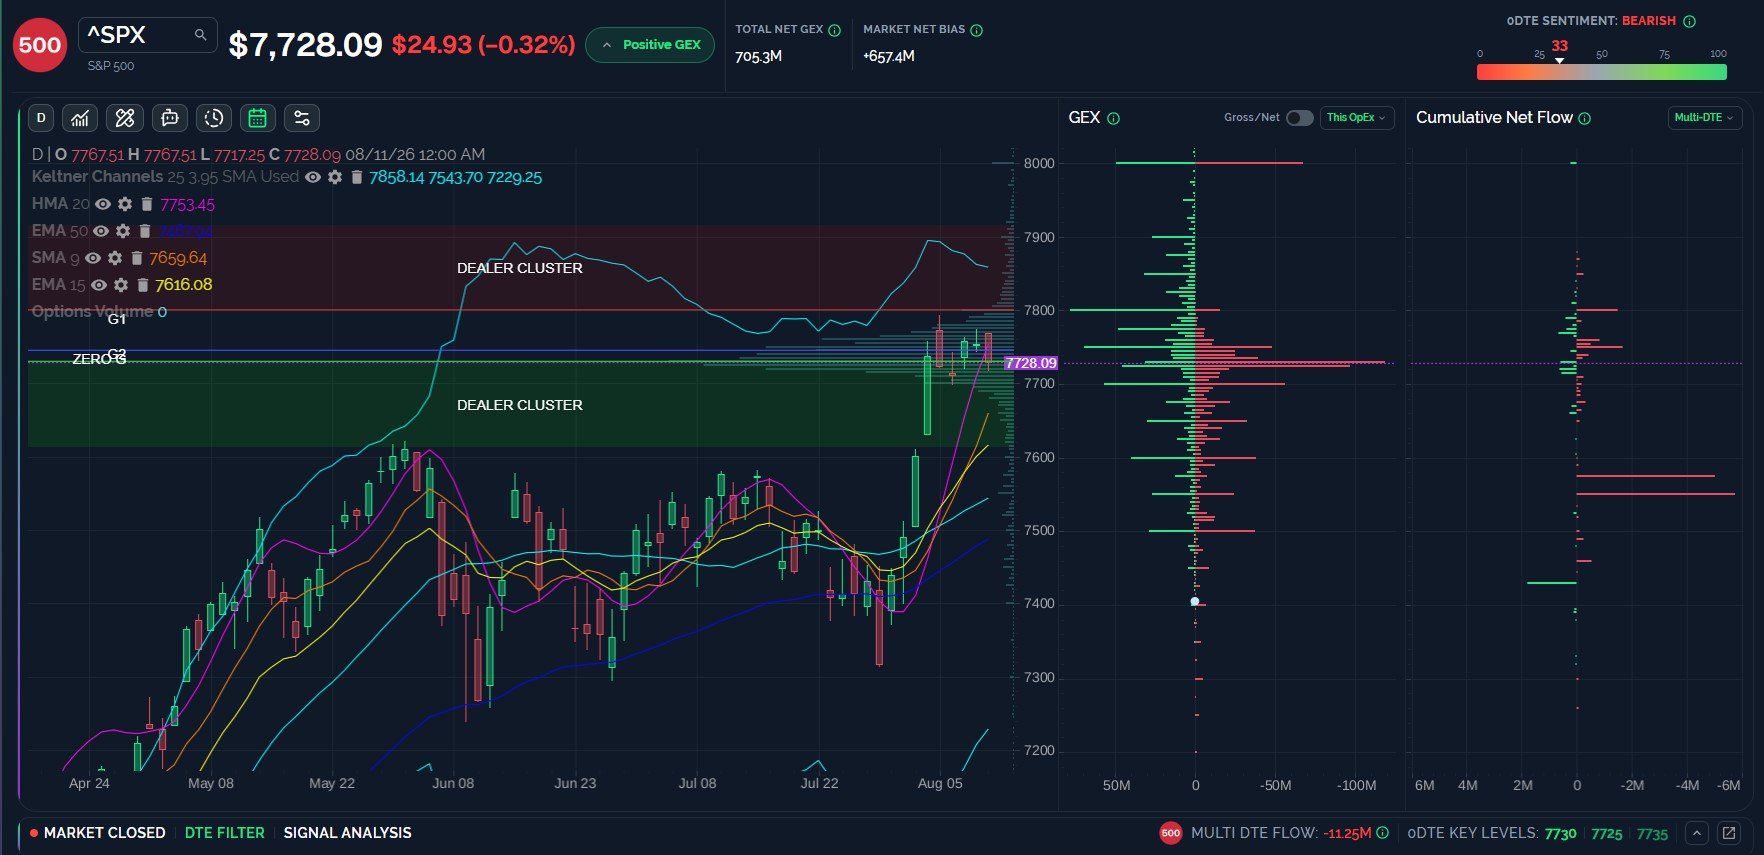Click the ^SPX ticker search field
The image size is (1764, 855).
(x=148, y=35)
